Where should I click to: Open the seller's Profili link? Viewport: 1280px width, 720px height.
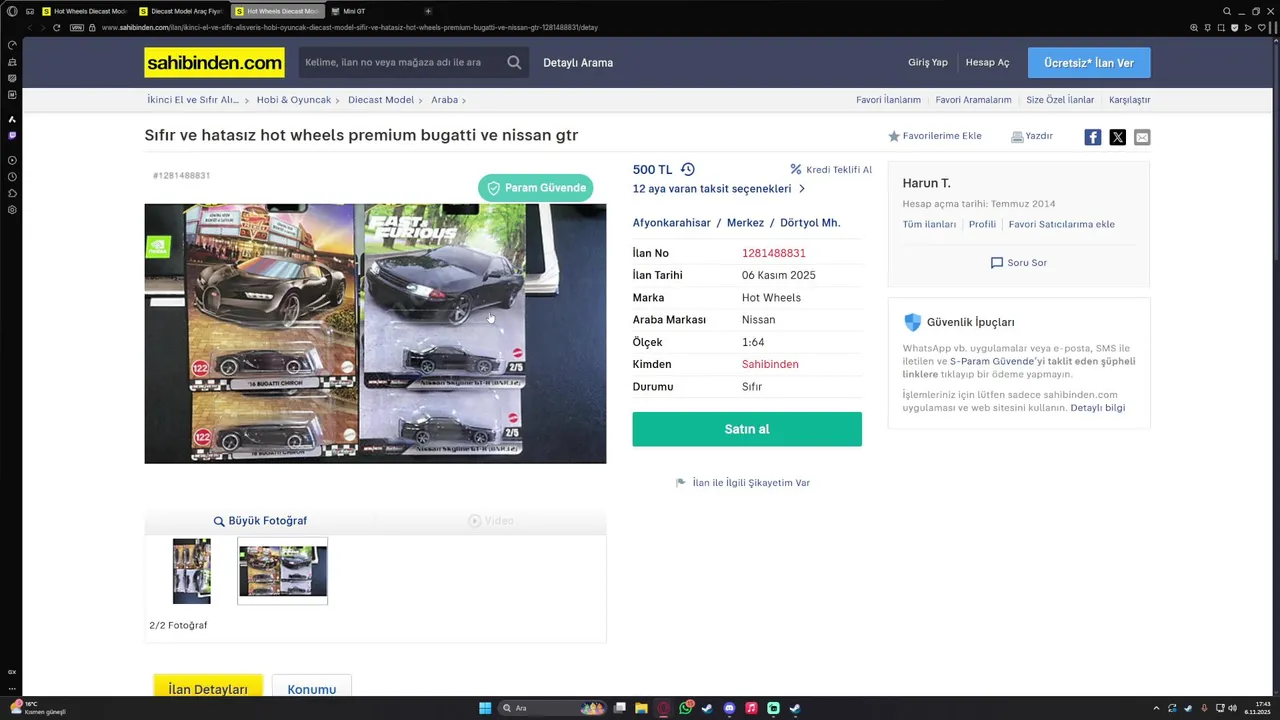point(982,224)
